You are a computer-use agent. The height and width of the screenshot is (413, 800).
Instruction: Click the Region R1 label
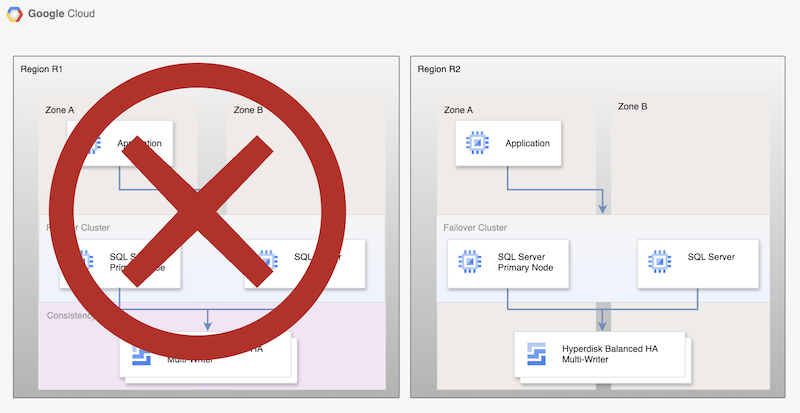[x=42, y=69]
